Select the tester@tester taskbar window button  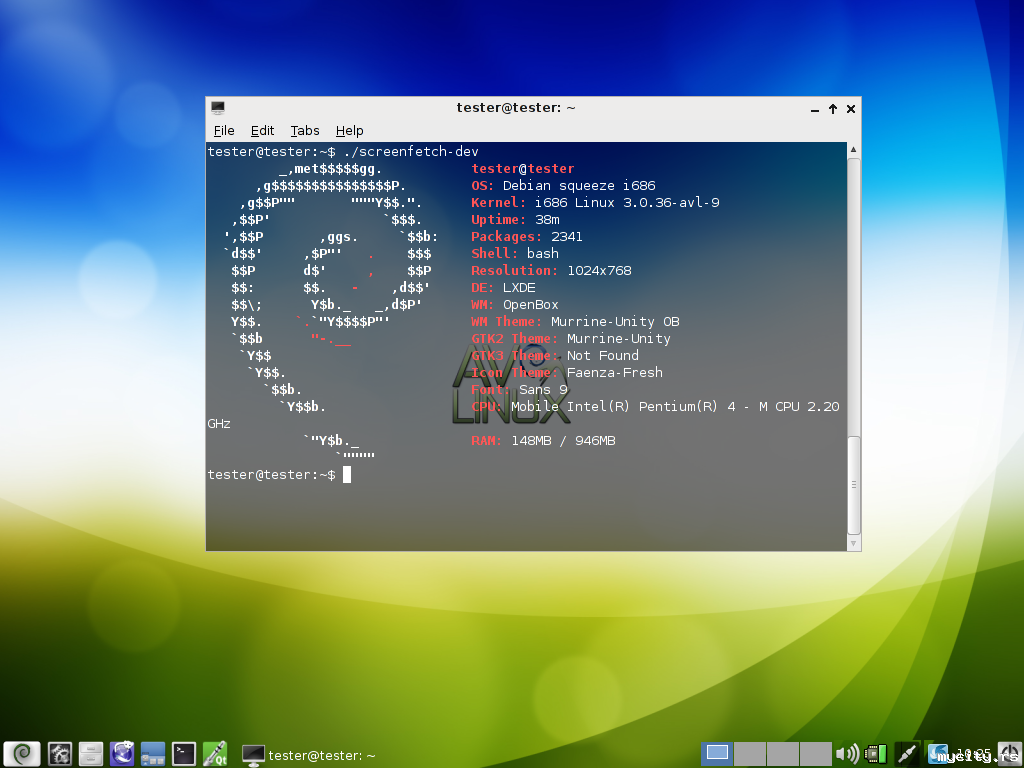pos(310,755)
